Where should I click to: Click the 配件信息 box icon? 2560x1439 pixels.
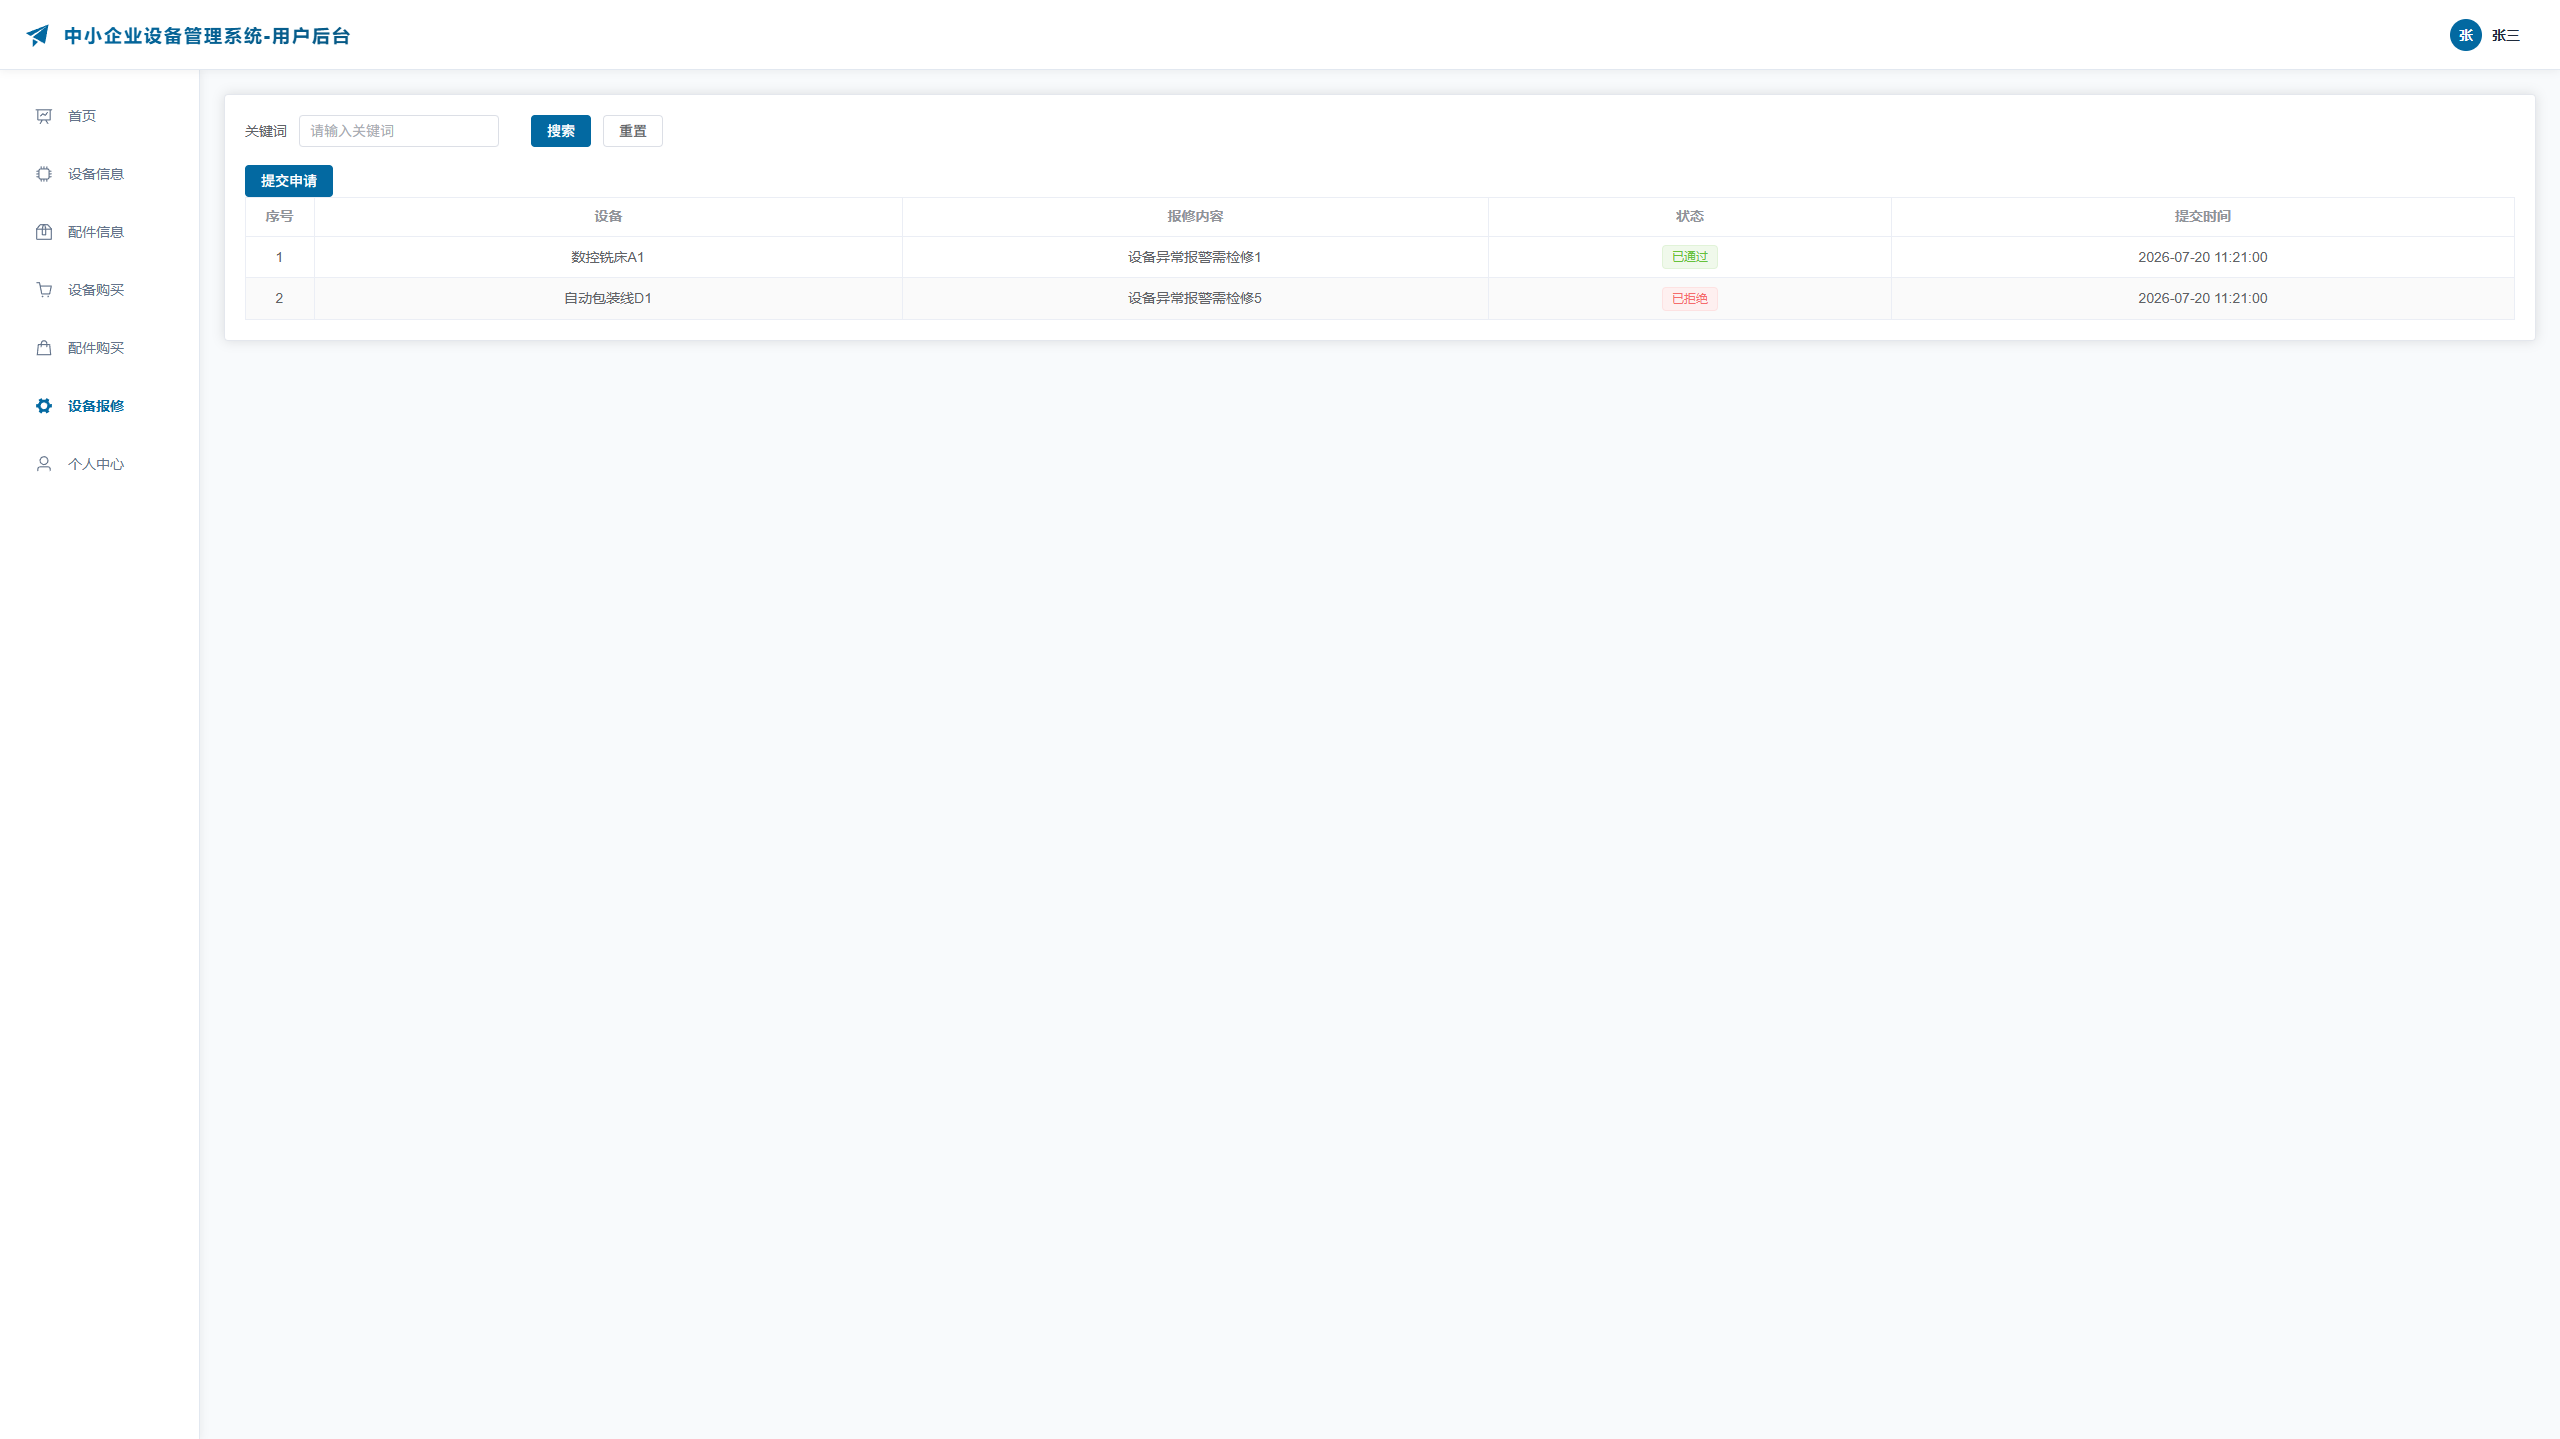[44, 232]
